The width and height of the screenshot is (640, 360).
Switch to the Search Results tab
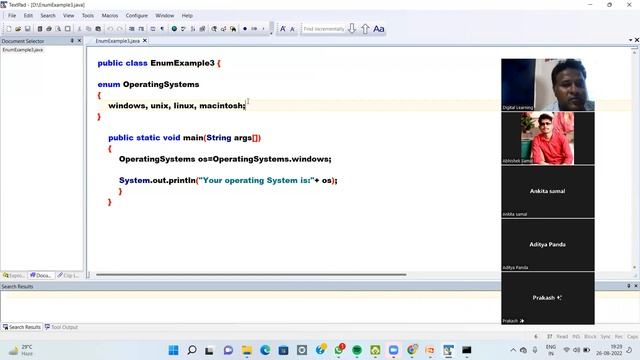coord(22,327)
